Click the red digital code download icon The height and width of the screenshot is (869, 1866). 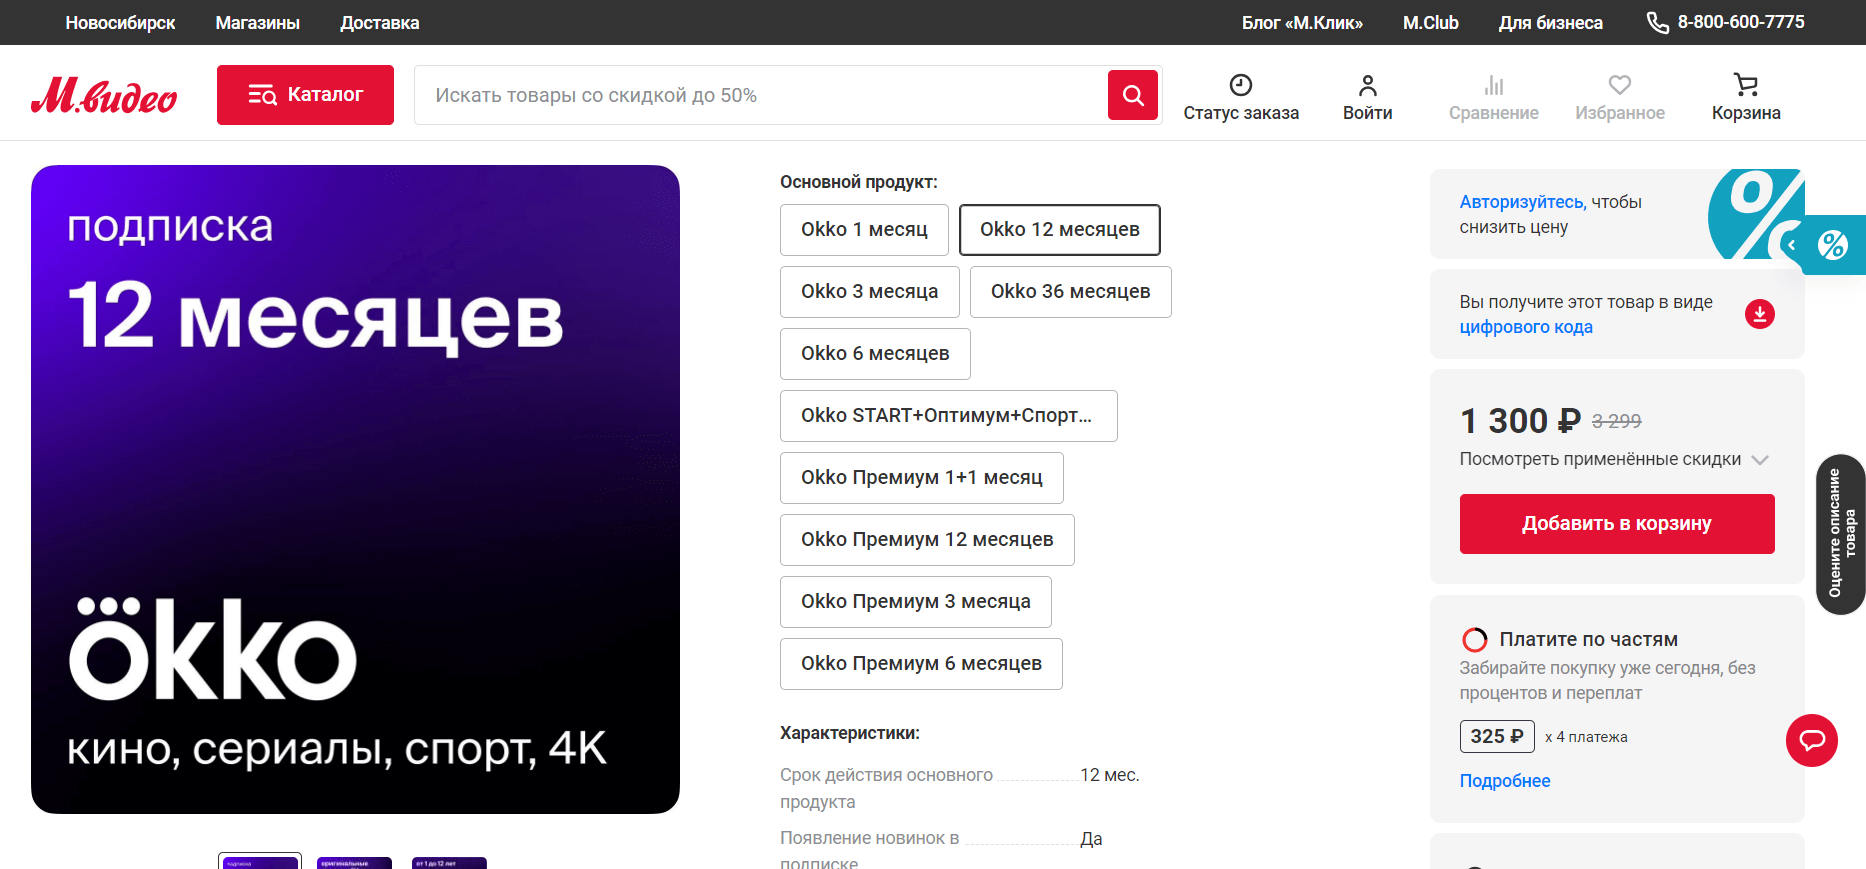point(1759,314)
